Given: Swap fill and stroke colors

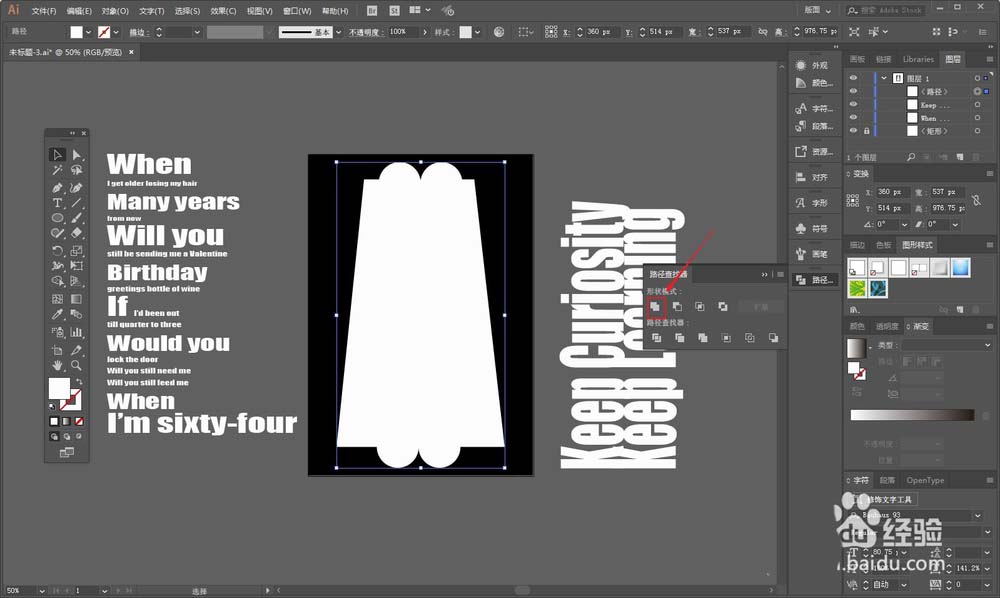Looking at the screenshot, I should [x=79, y=382].
